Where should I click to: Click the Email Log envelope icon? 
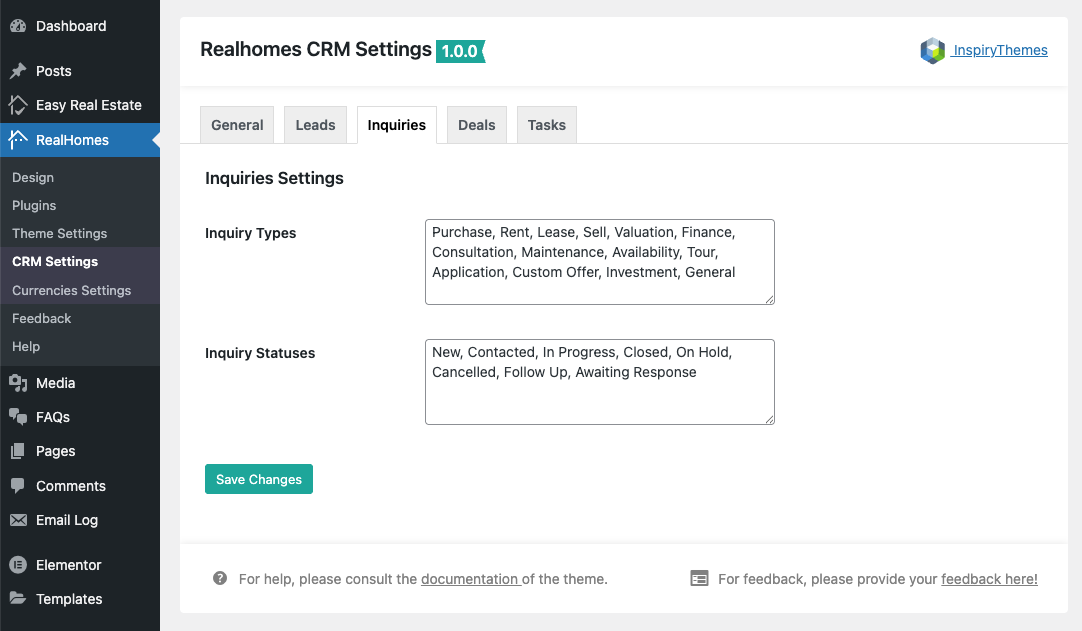point(18,520)
